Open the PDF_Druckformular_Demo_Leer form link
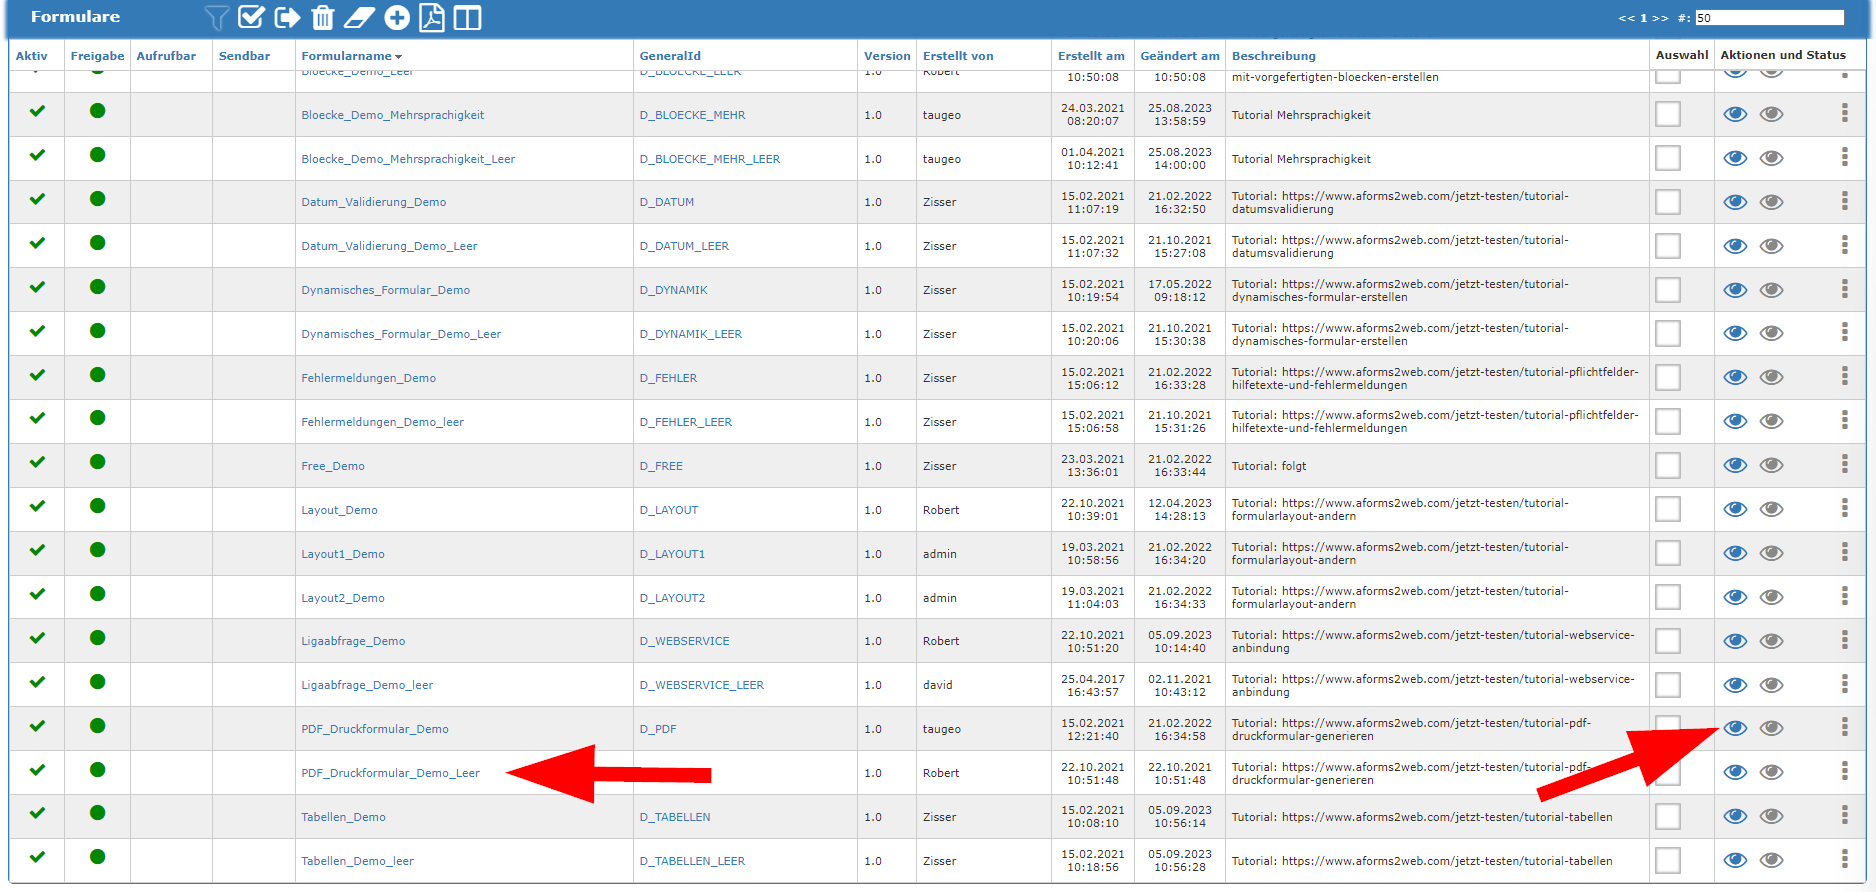The height and width of the screenshot is (892, 1876). 390,773
